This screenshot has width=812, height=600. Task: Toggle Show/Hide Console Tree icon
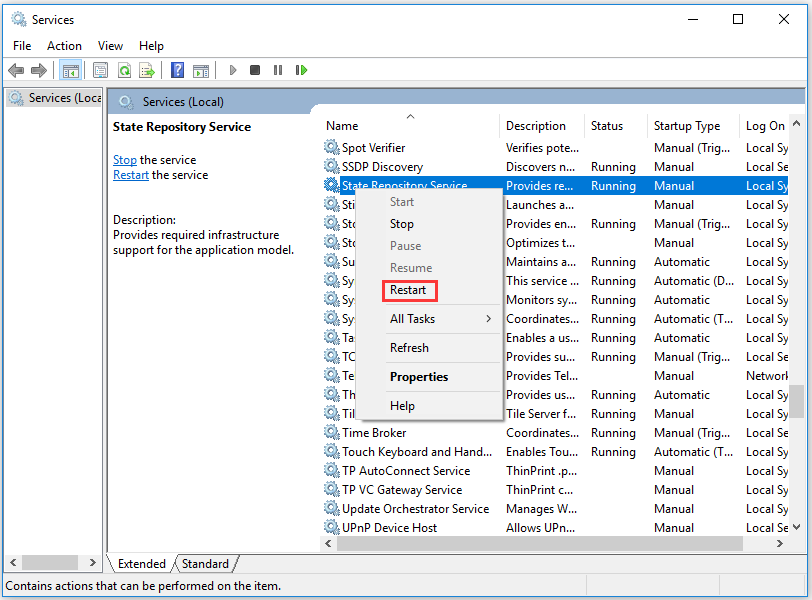coord(70,70)
